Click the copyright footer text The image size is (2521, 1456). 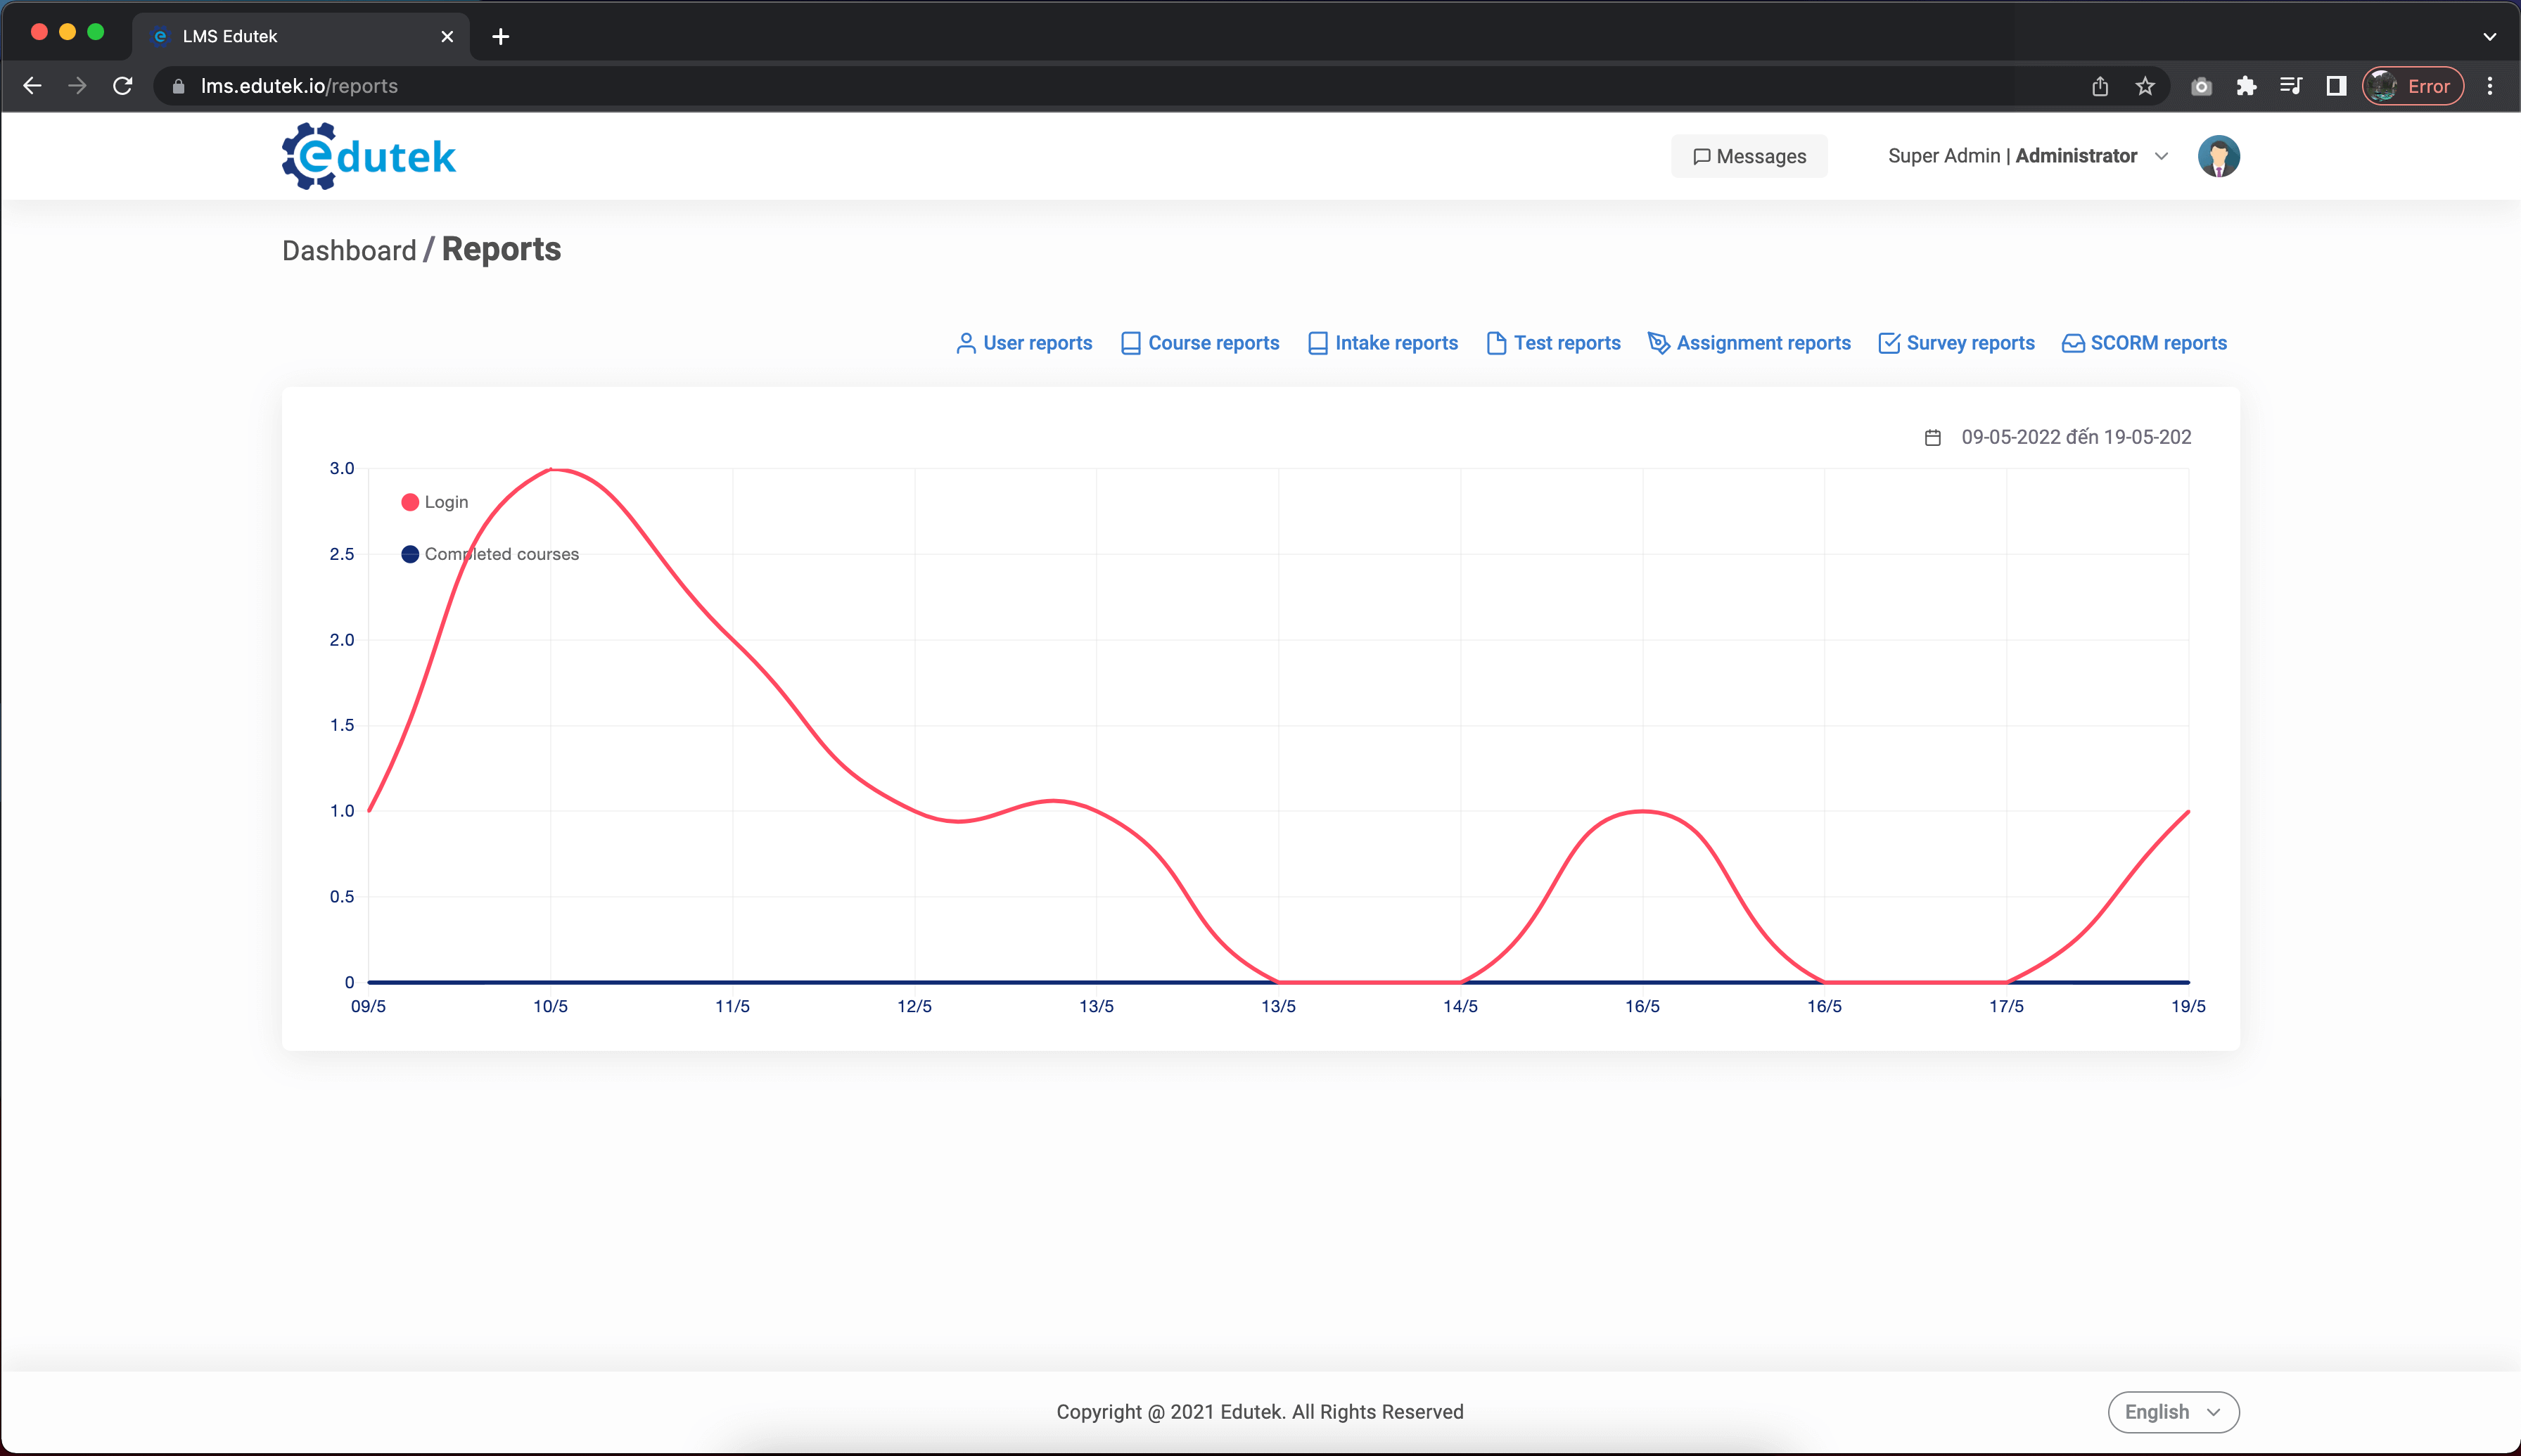1260,1412
